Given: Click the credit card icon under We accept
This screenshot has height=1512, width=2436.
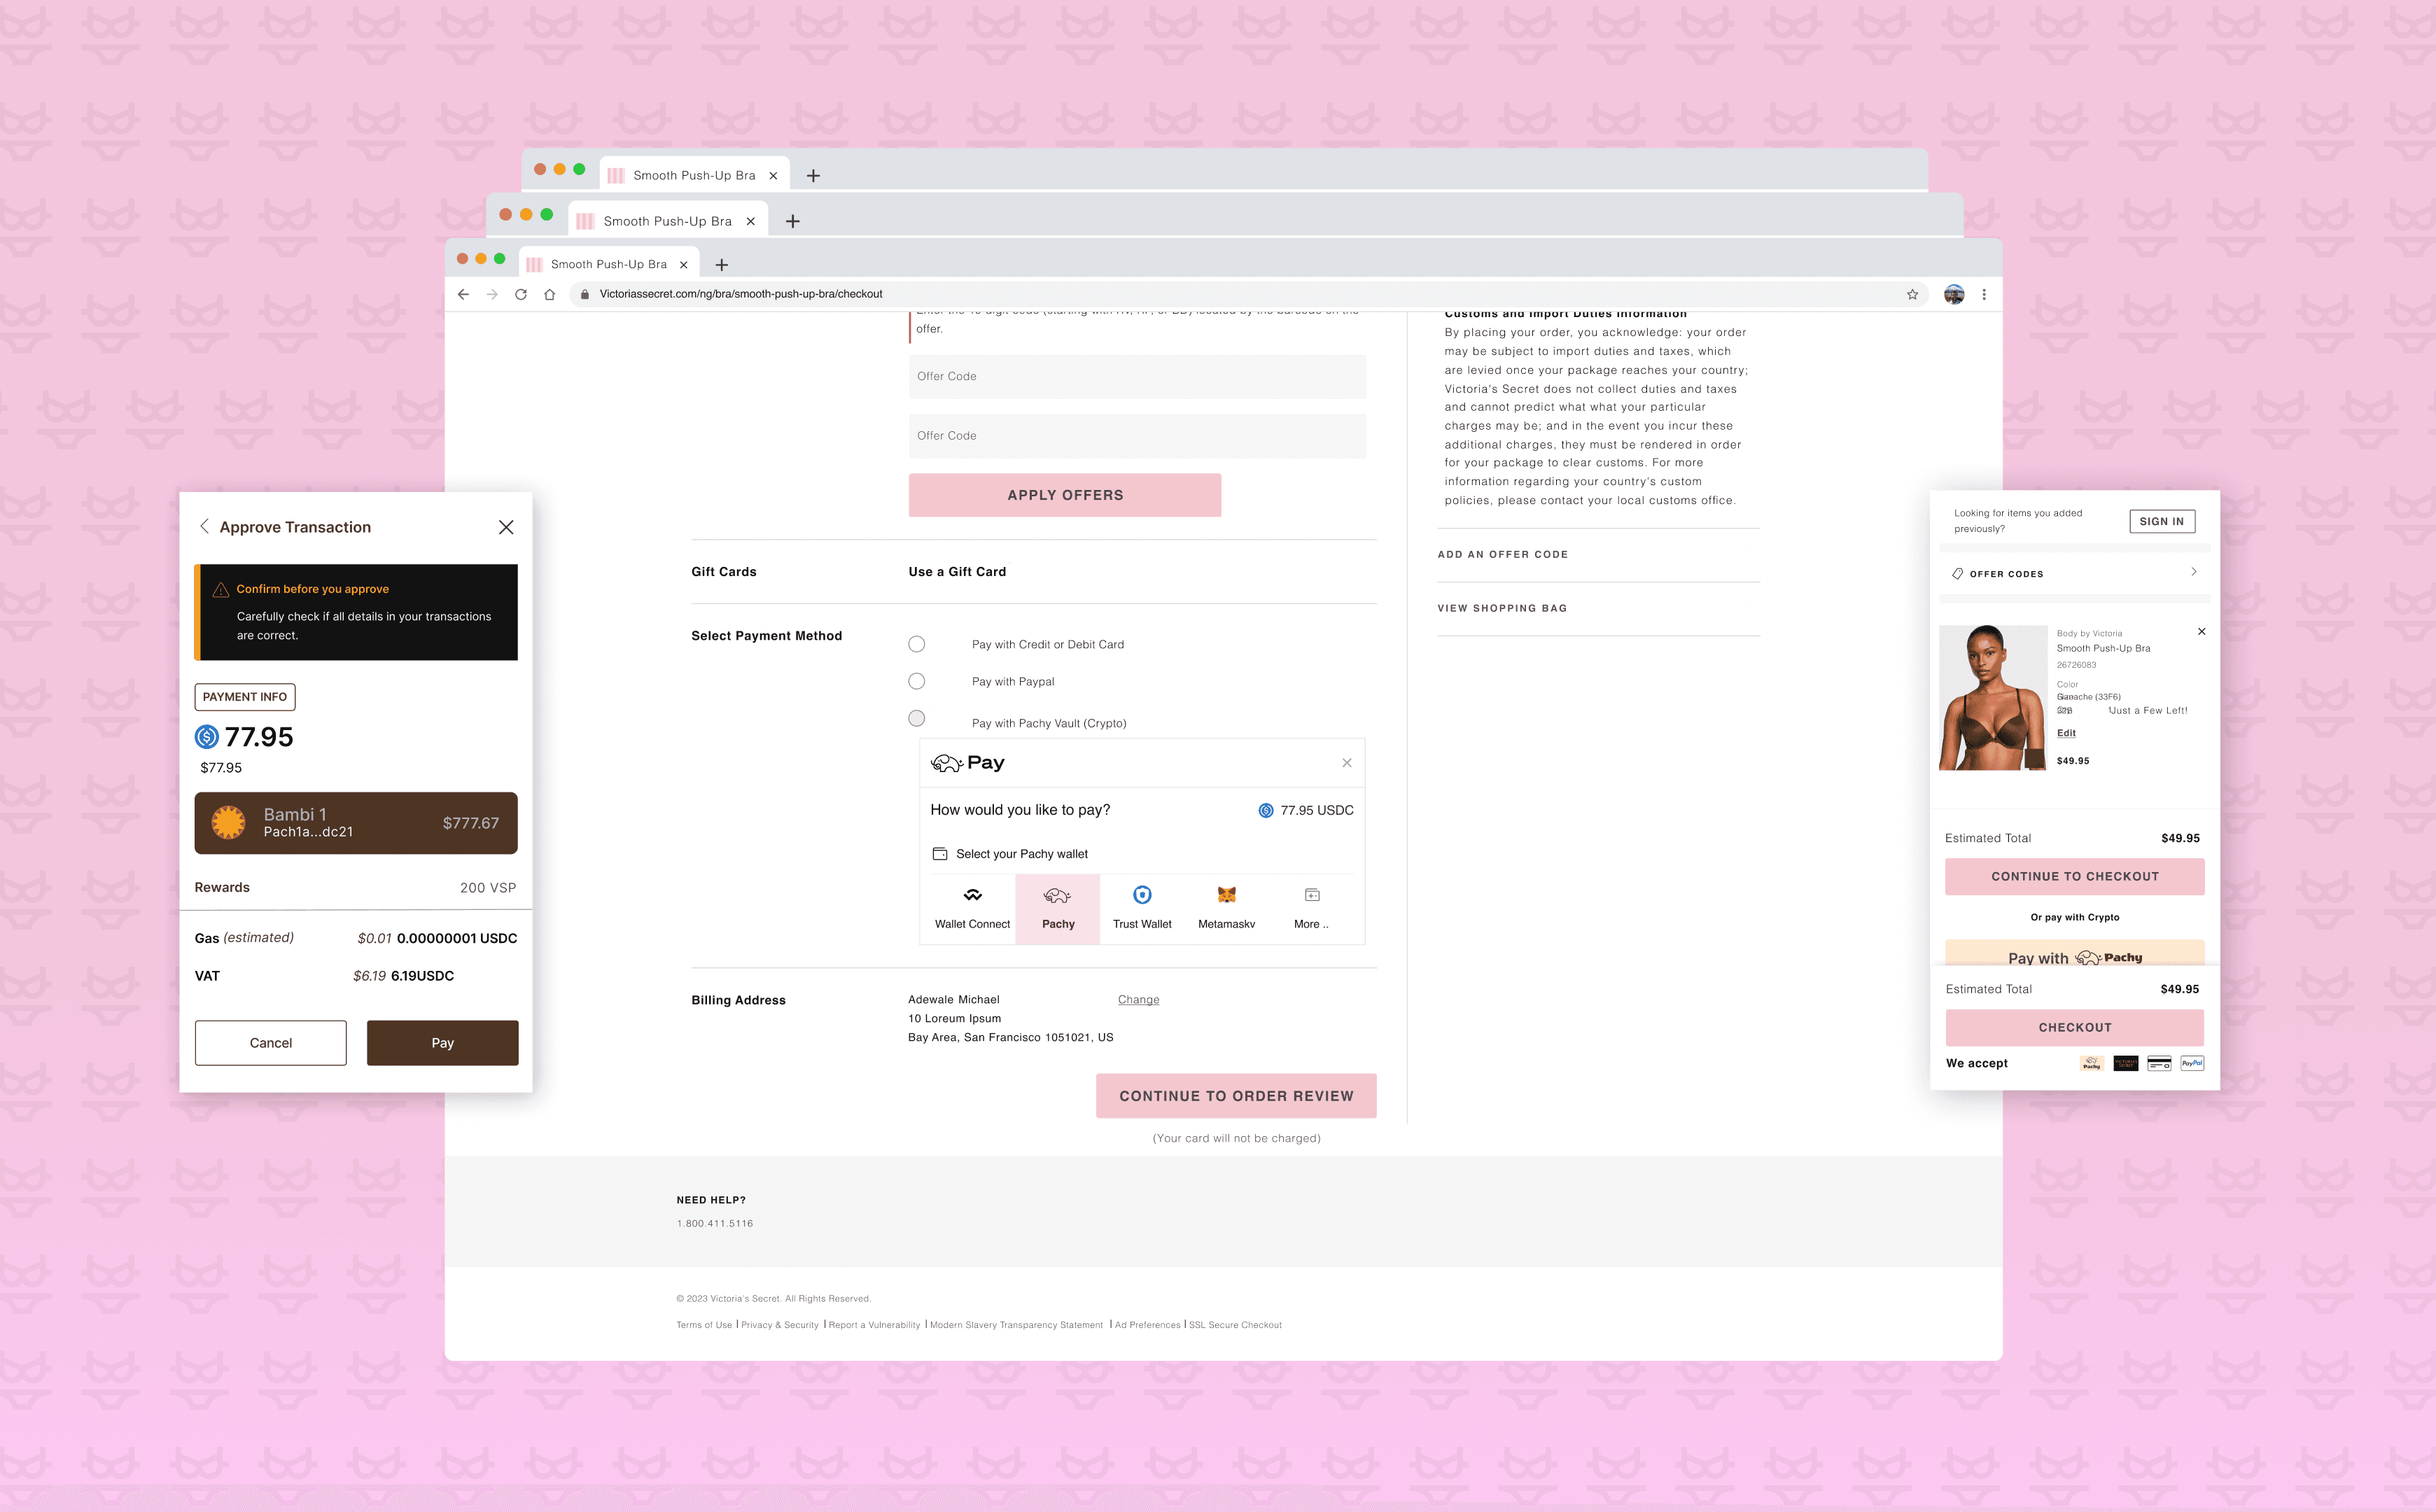Looking at the screenshot, I should coord(2159,1063).
